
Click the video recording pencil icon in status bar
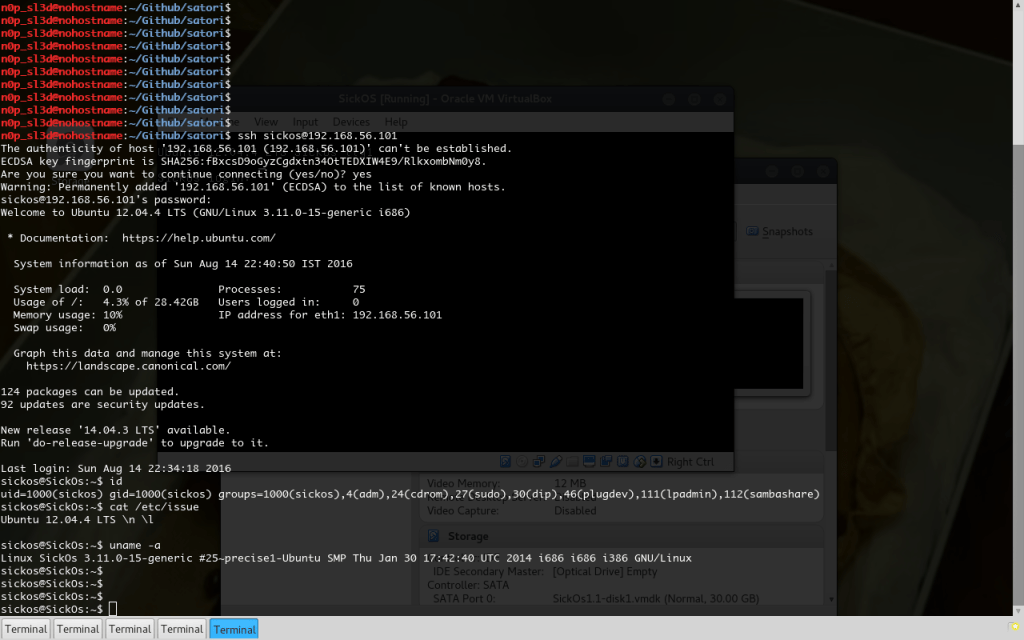click(556, 461)
